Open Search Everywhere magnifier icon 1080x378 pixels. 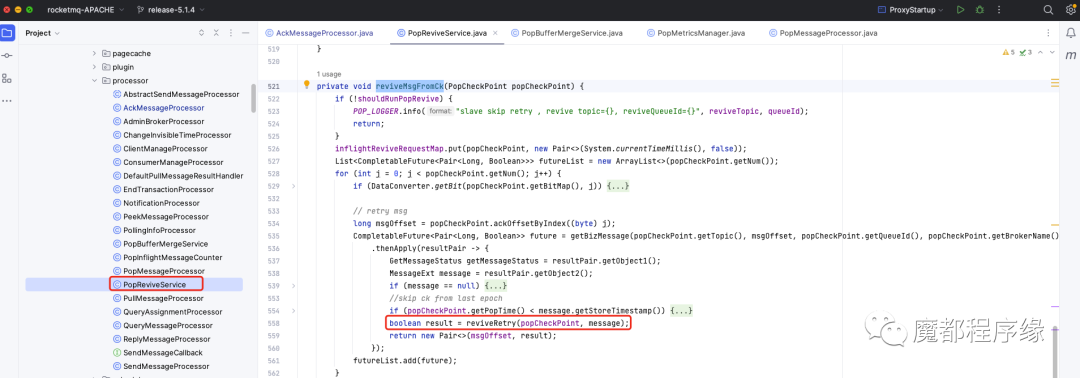pyautogui.click(x=1048, y=10)
